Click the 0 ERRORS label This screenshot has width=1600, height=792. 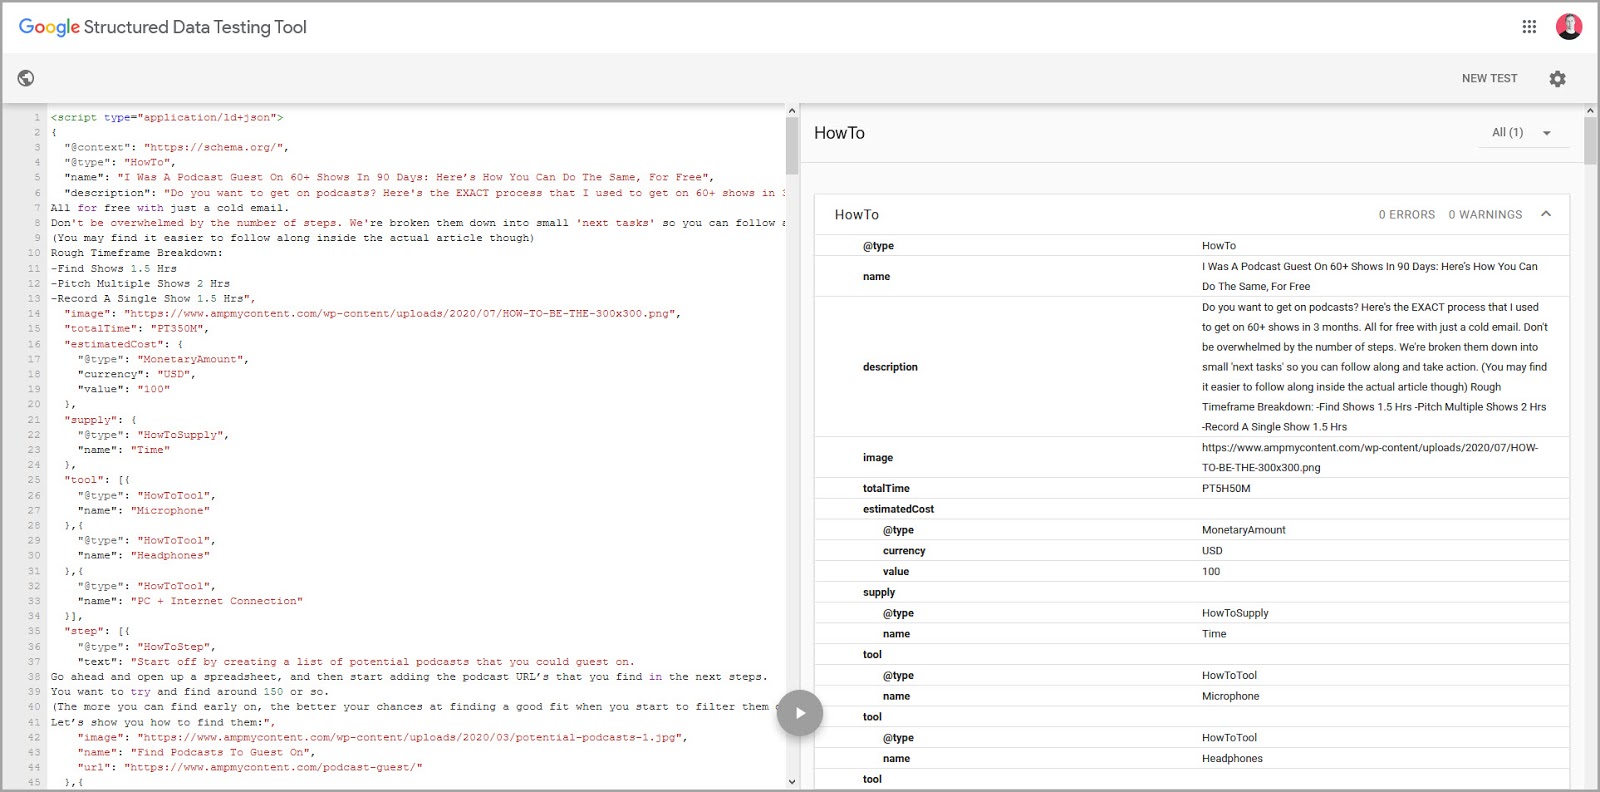click(1406, 215)
